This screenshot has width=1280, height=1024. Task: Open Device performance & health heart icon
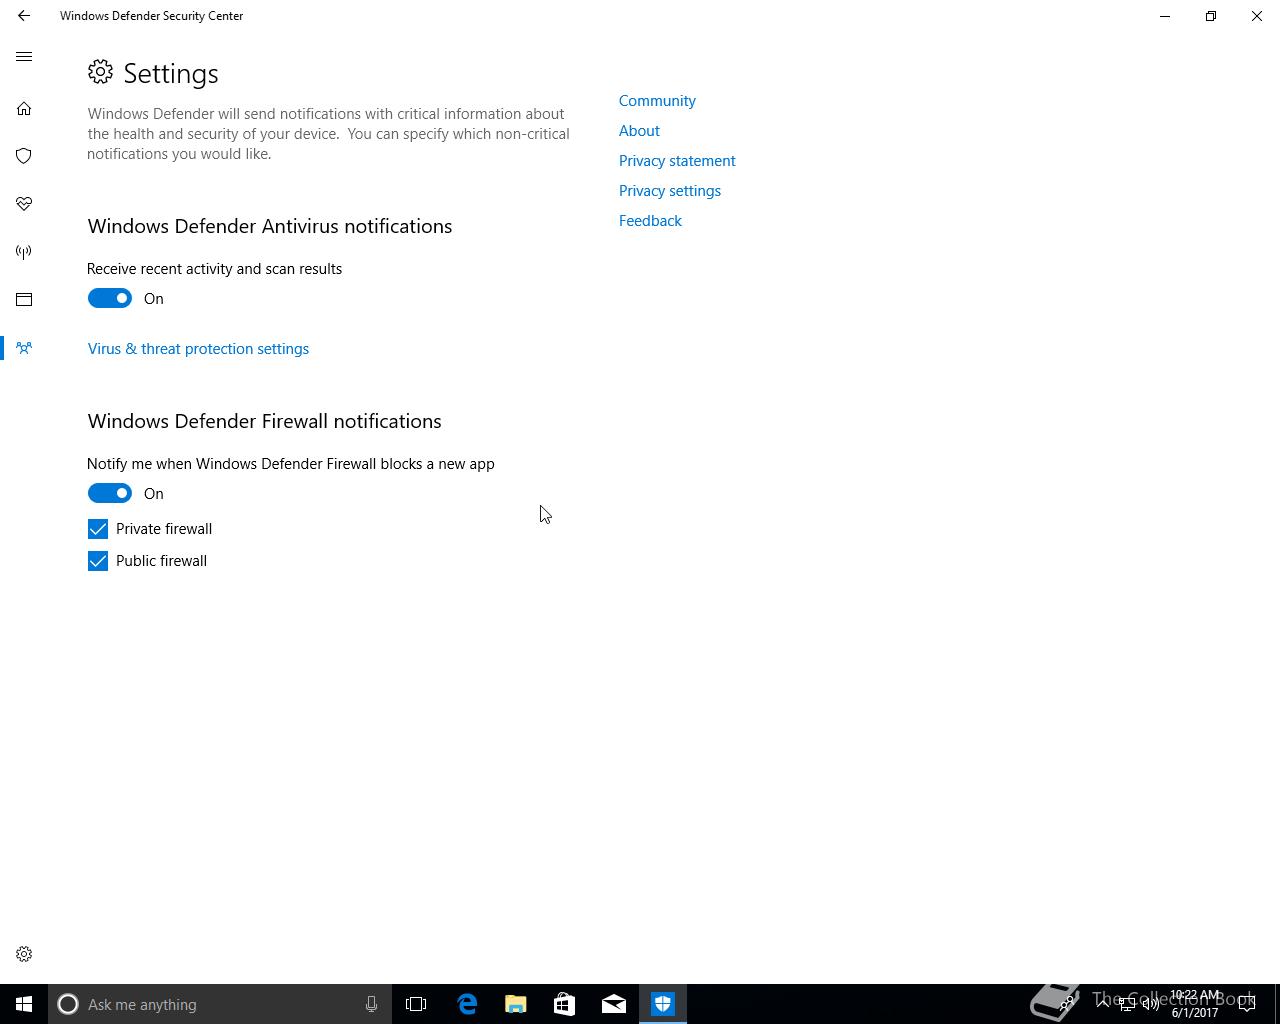click(24, 204)
